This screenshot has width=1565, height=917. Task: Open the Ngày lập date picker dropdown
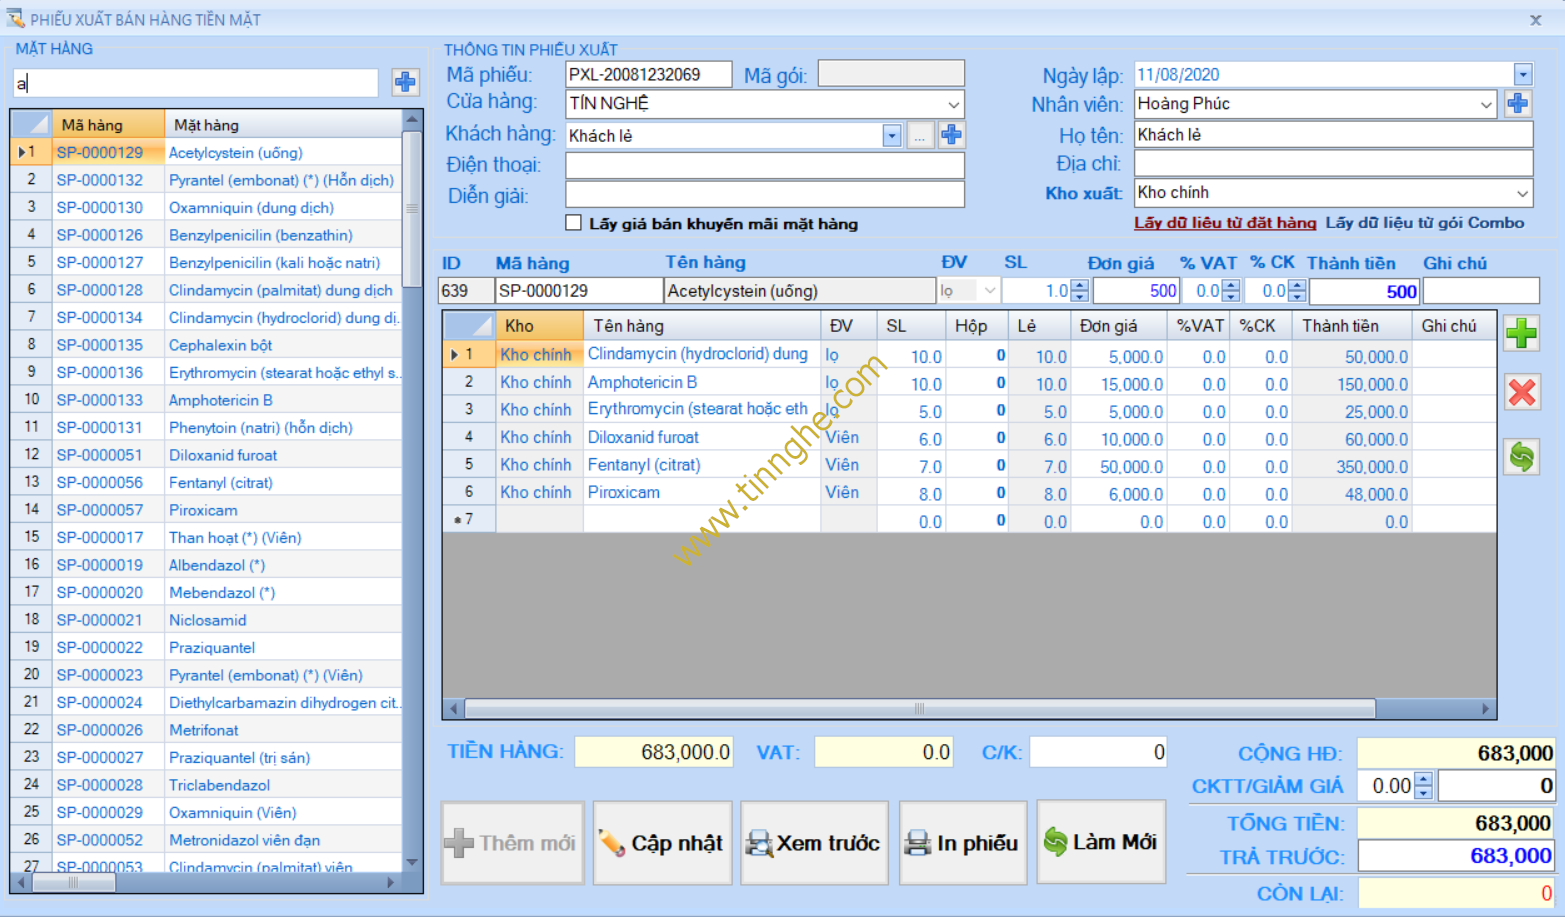click(x=1522, y=74)
